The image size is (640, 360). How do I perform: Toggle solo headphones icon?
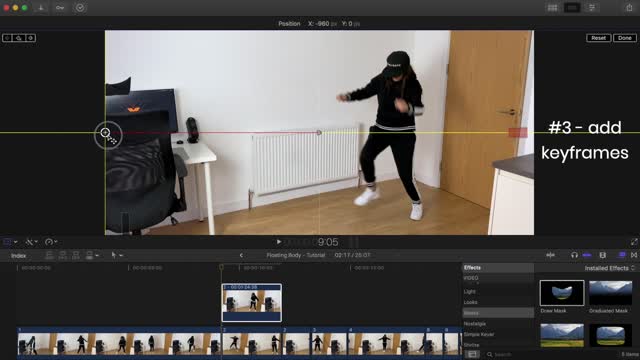[x=574, y=255]
